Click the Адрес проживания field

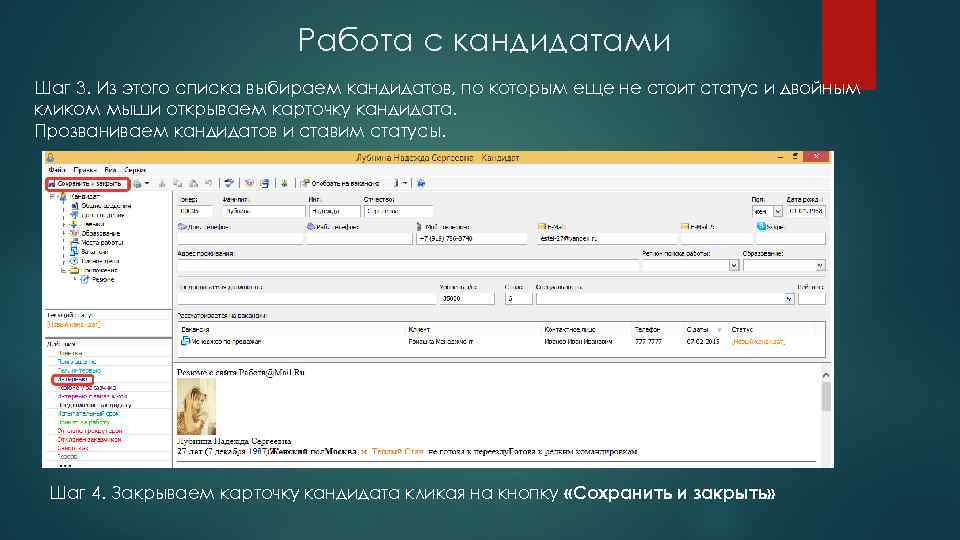click(407, 266)
